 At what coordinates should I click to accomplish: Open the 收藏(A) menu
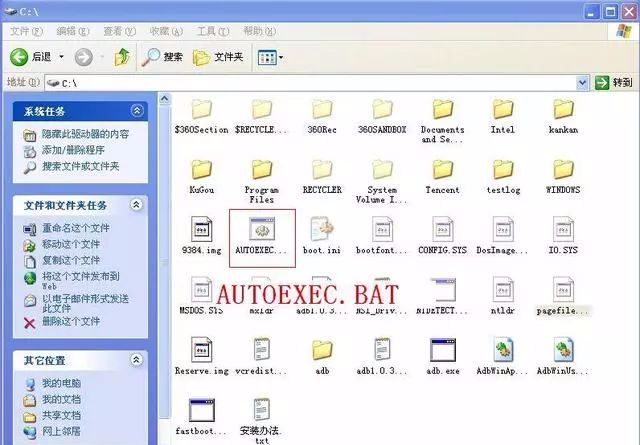pos(166,31)
